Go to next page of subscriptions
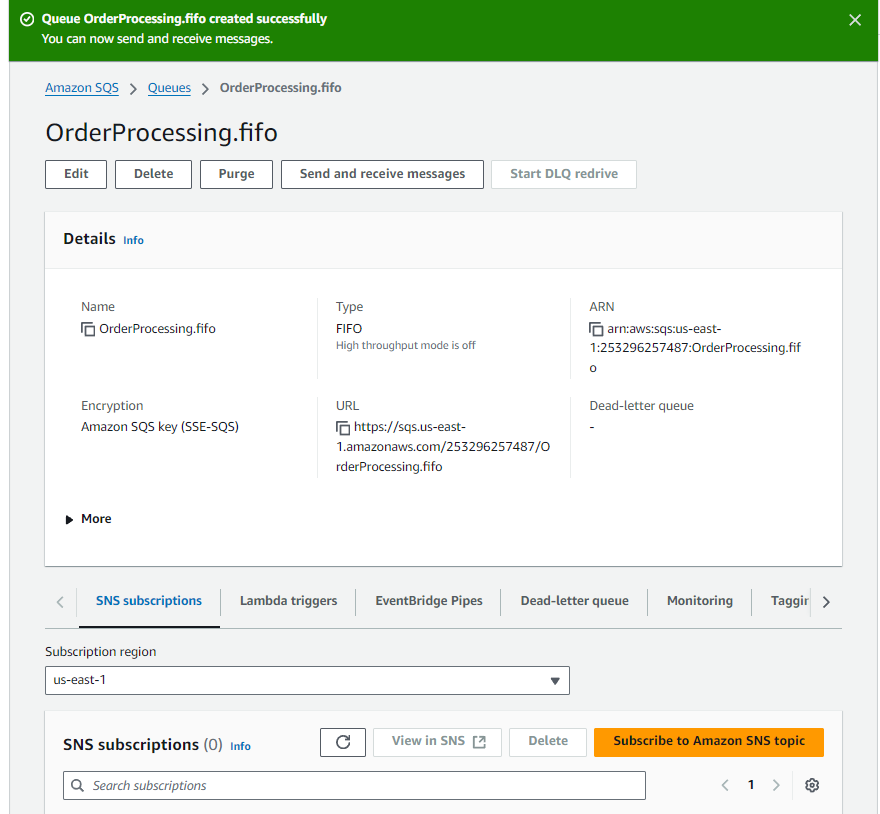The image size is (880, 814). 776,785
